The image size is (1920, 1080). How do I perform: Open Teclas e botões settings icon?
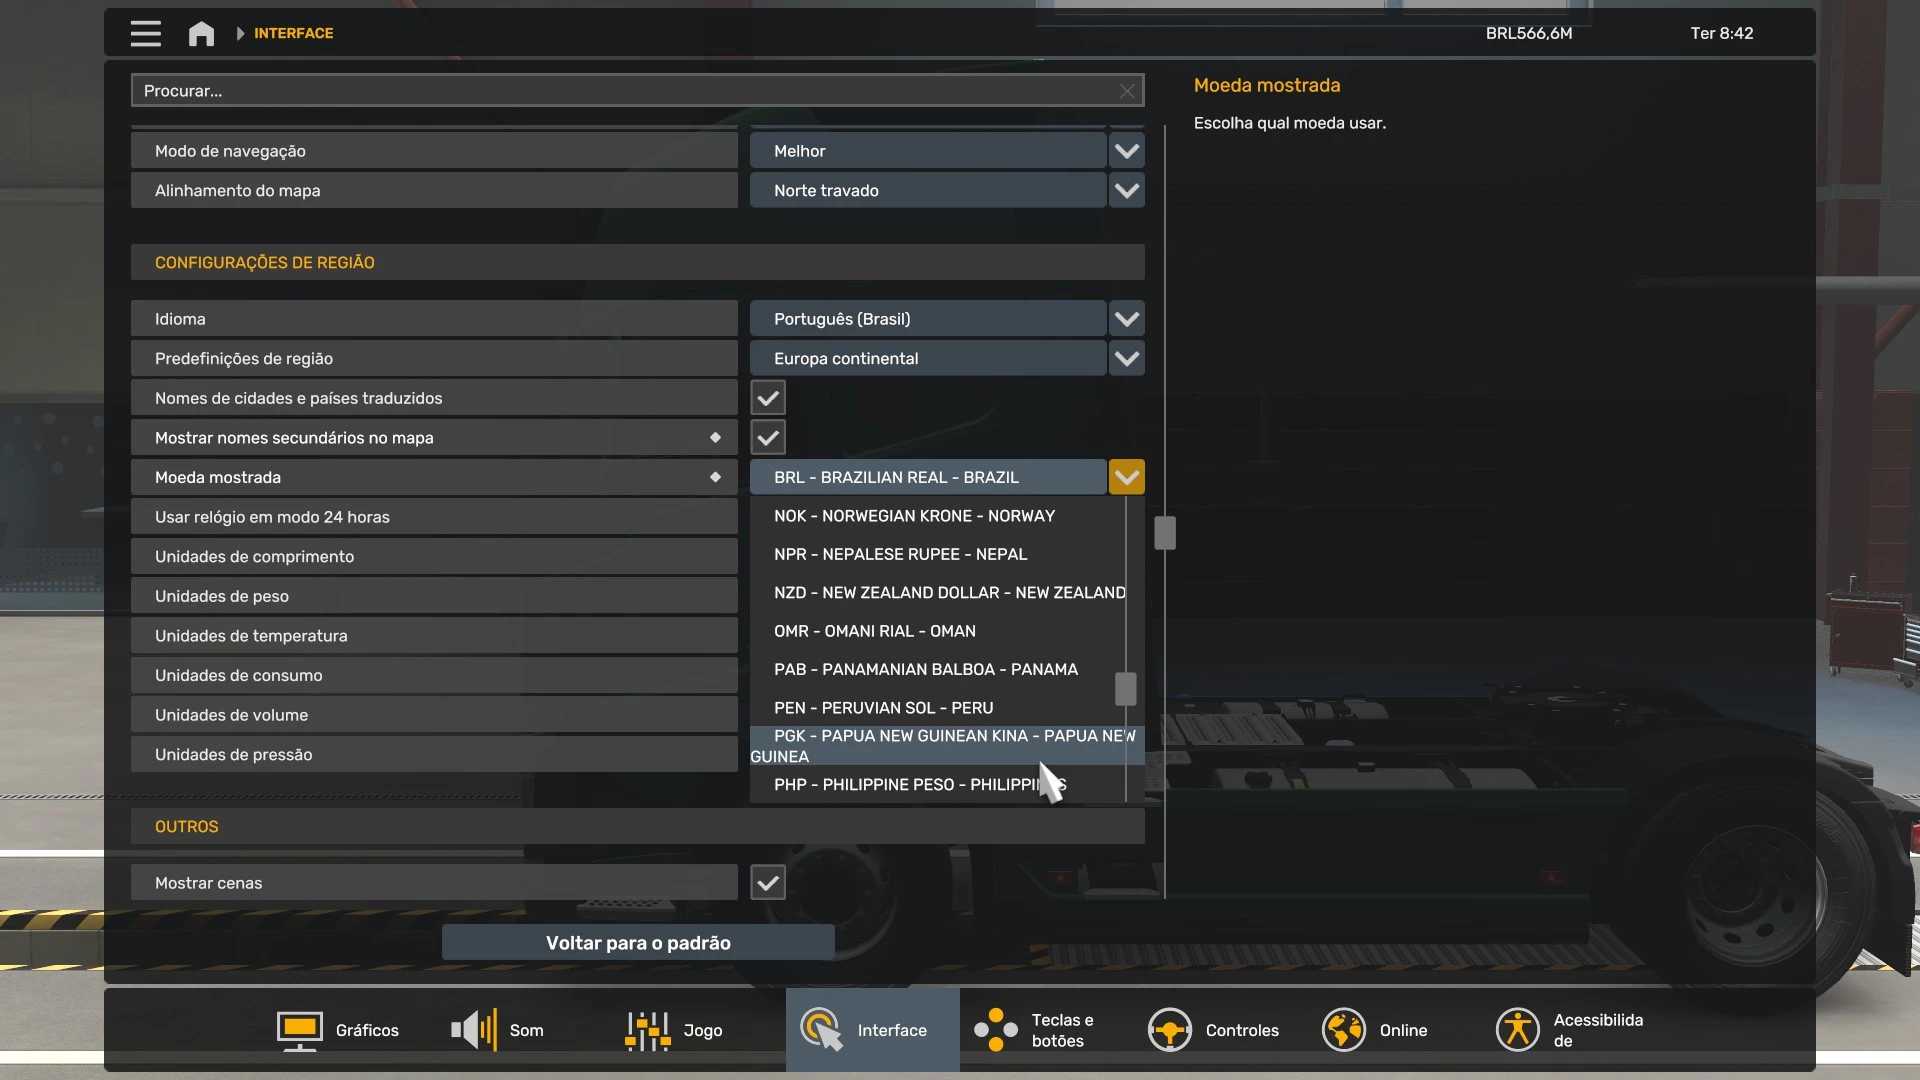click(x=996, y=1030)
